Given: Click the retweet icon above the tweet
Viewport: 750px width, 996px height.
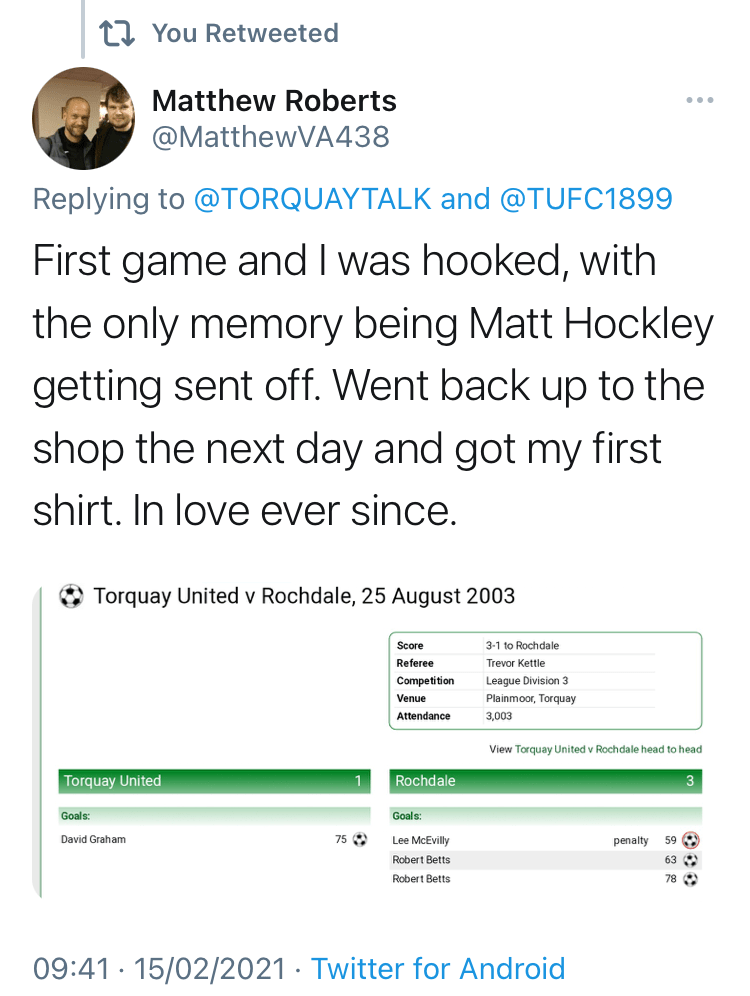Looking at the screenshot, I should 119,34.
